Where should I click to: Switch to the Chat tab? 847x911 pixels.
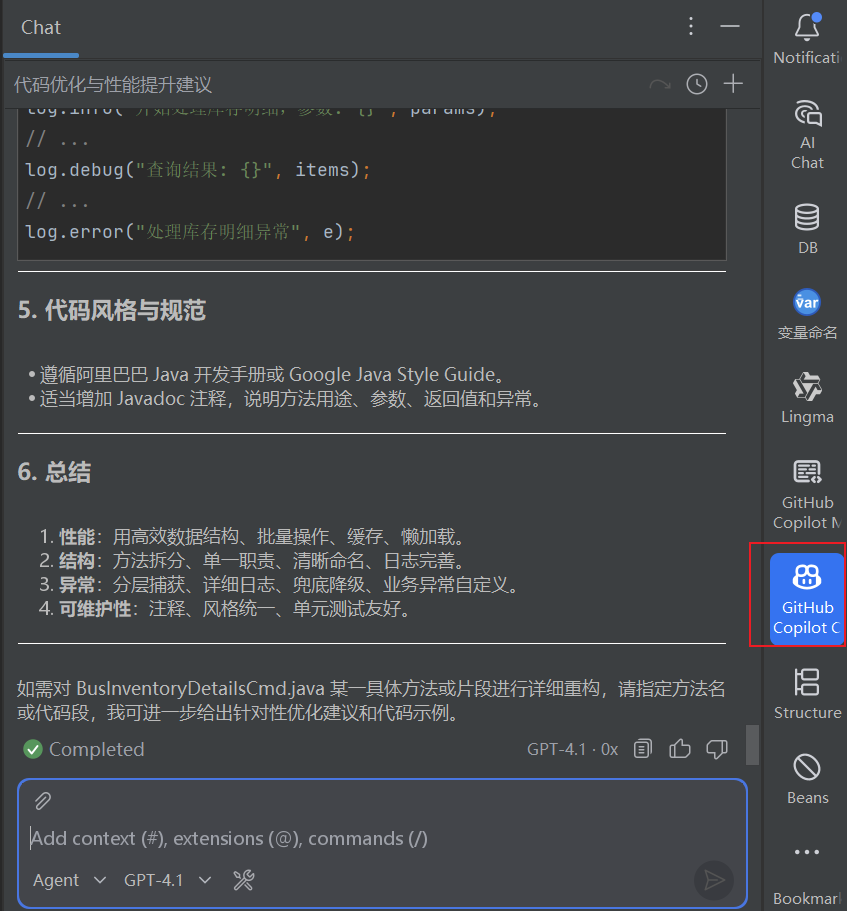[x=41, y=28]
